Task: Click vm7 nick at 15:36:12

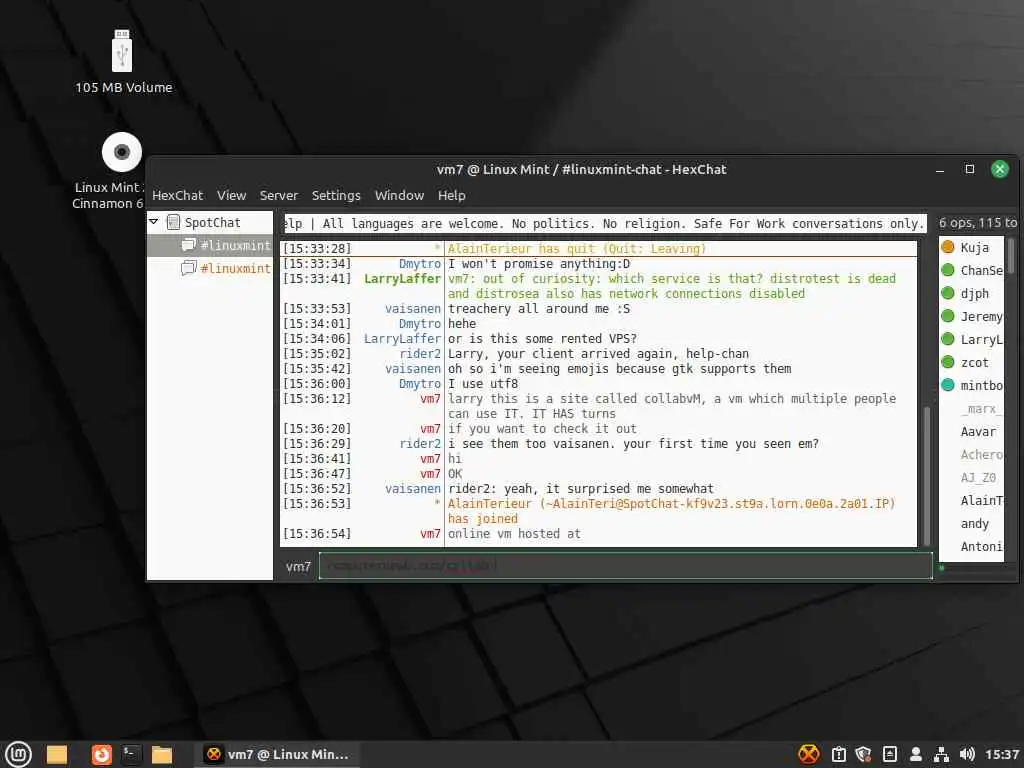Action: pos(430,399)
